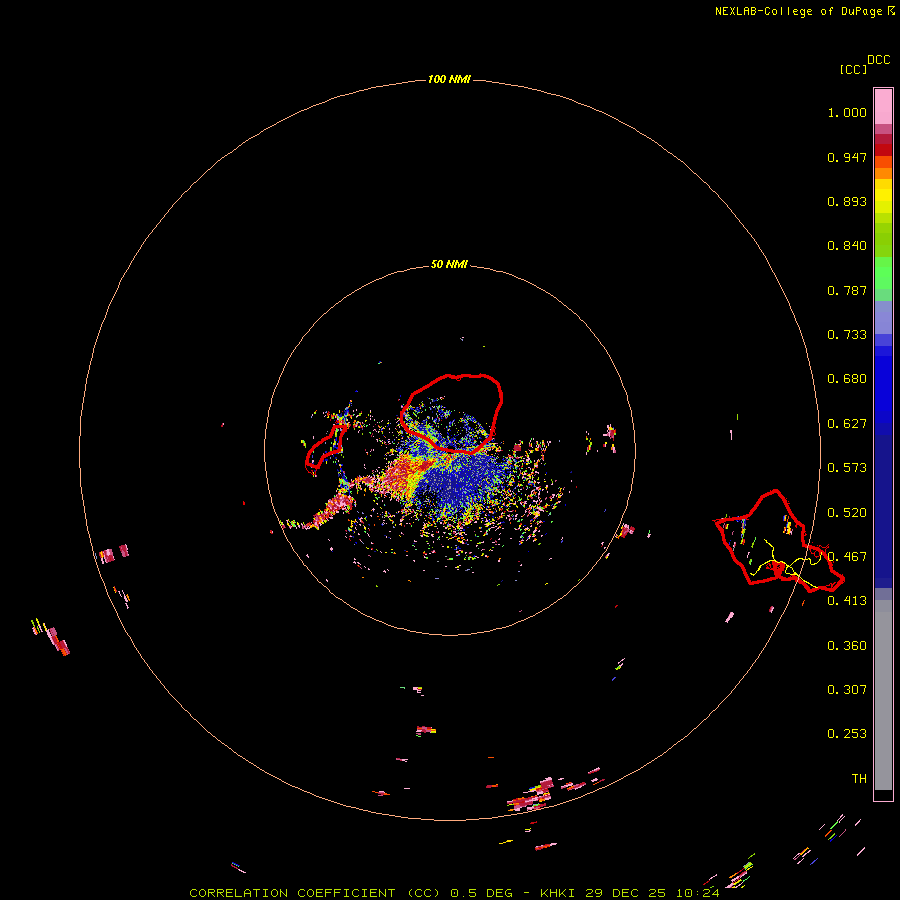Click the red Oahu island outline on the right
The width and height of the screenshot is (900, 900).
779,541
